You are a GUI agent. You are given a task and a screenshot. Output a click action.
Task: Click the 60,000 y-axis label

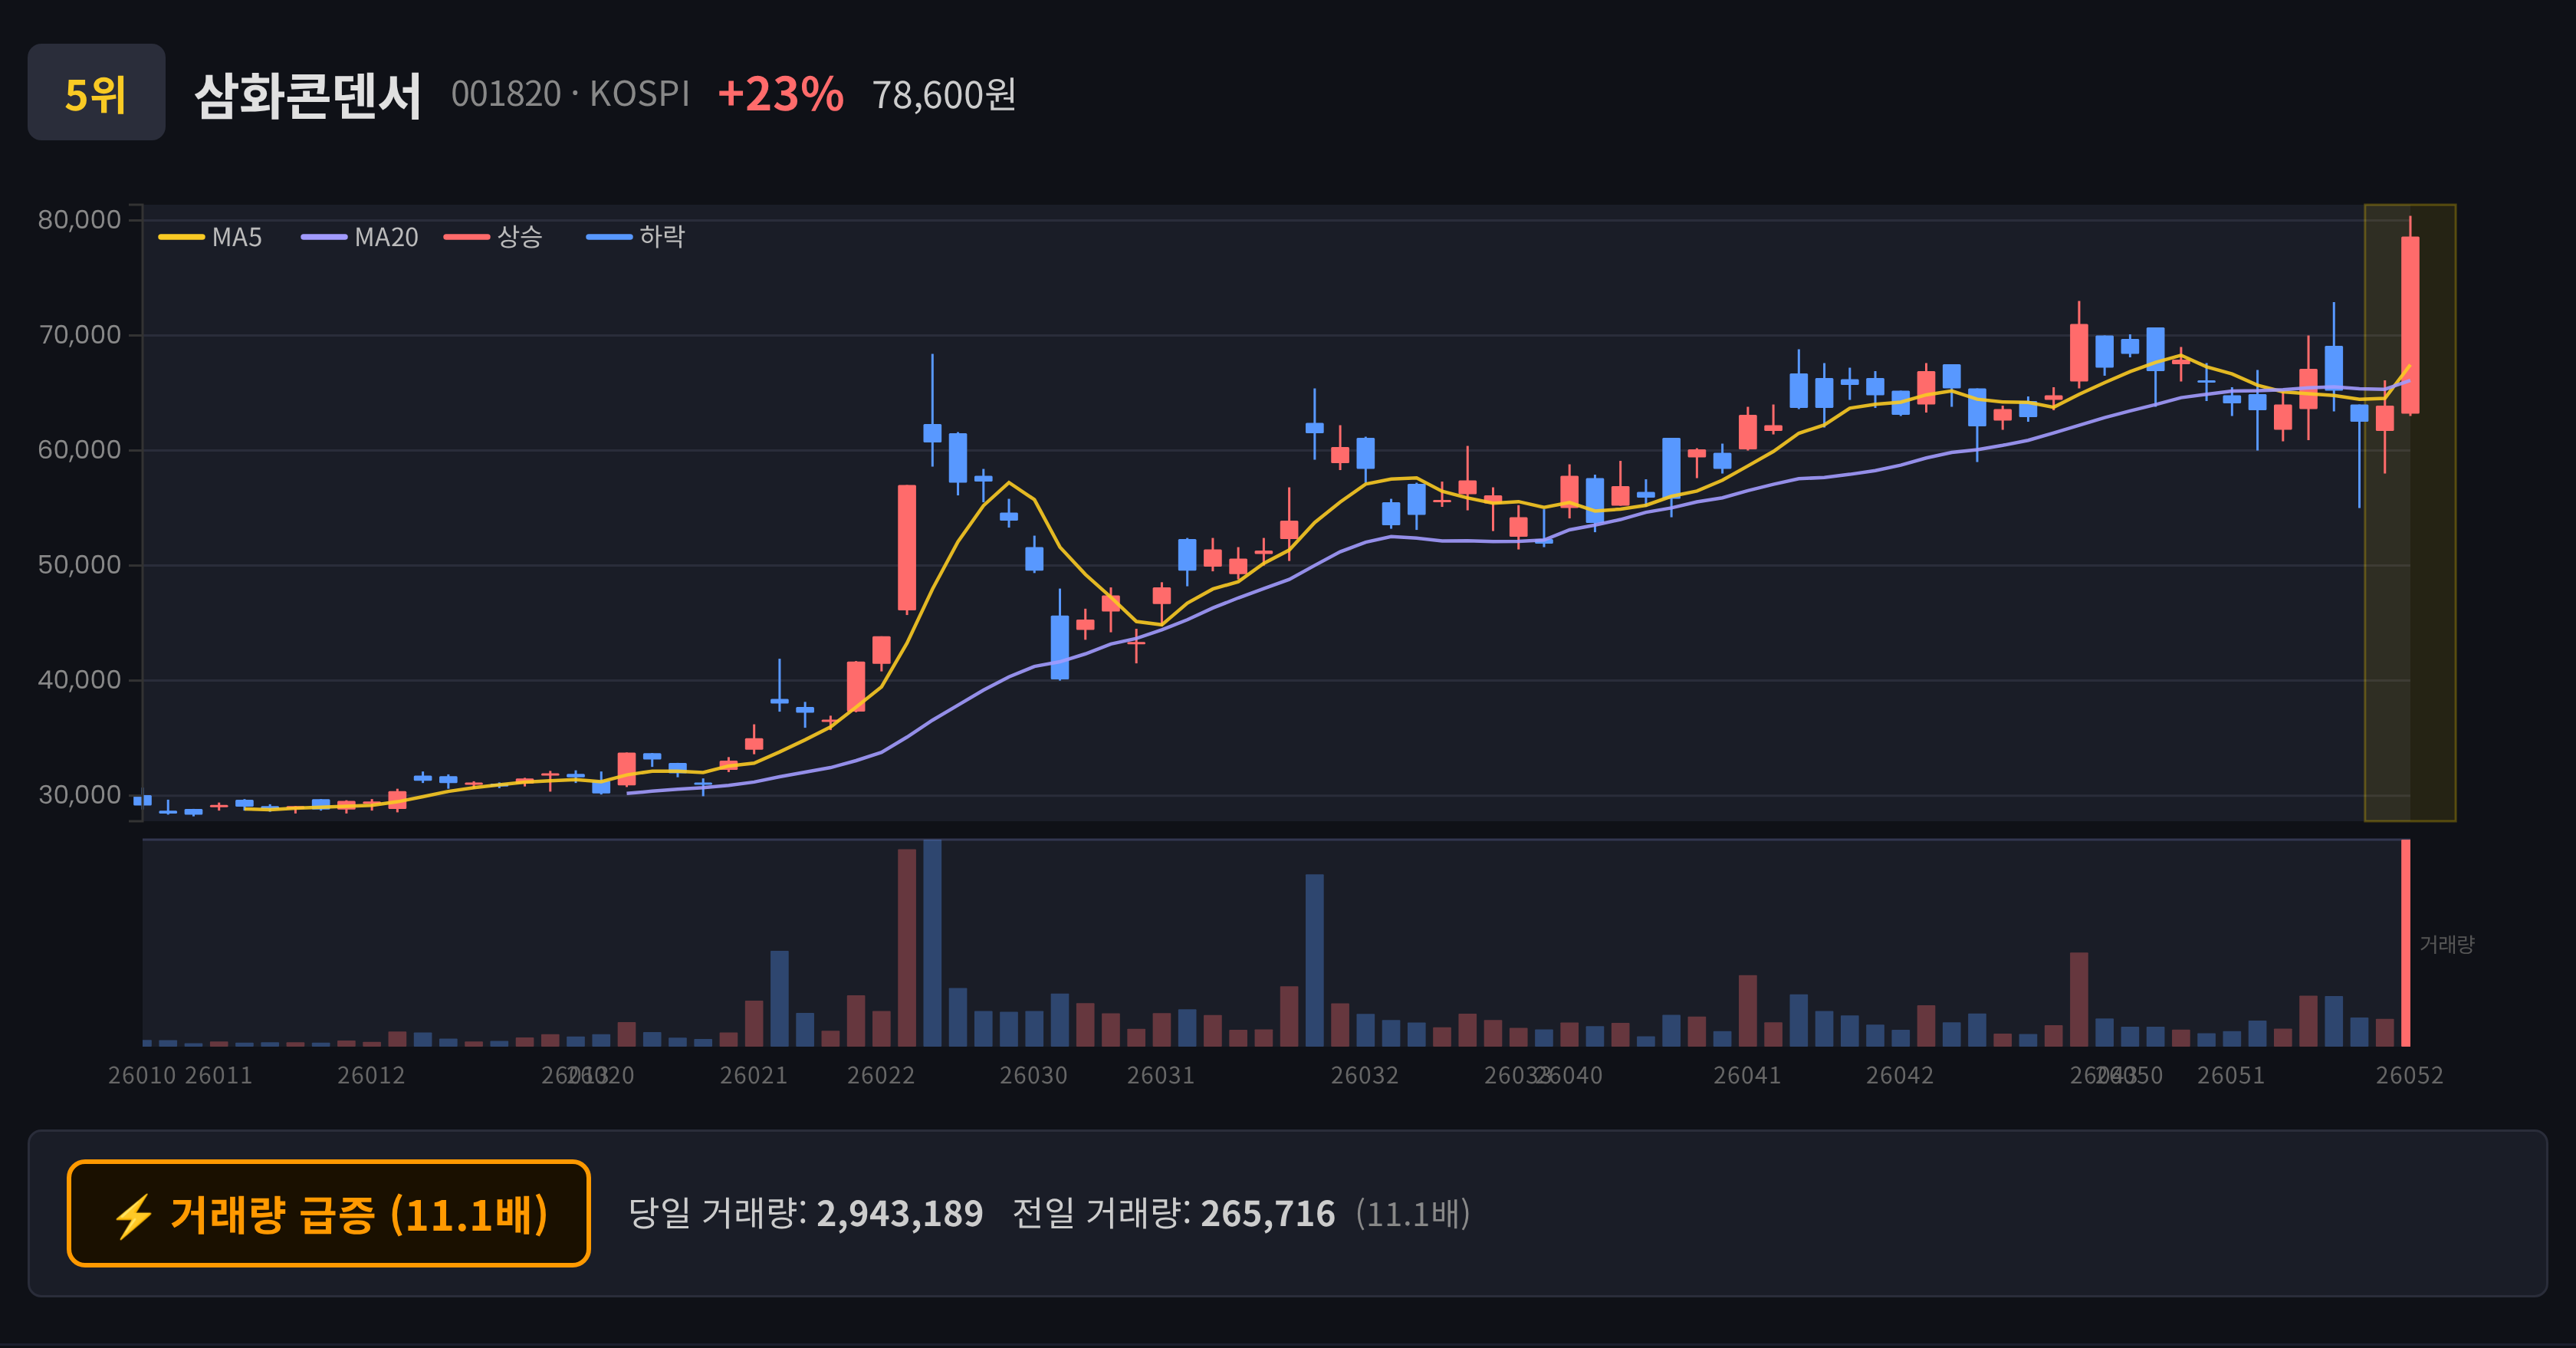point(79,449)
